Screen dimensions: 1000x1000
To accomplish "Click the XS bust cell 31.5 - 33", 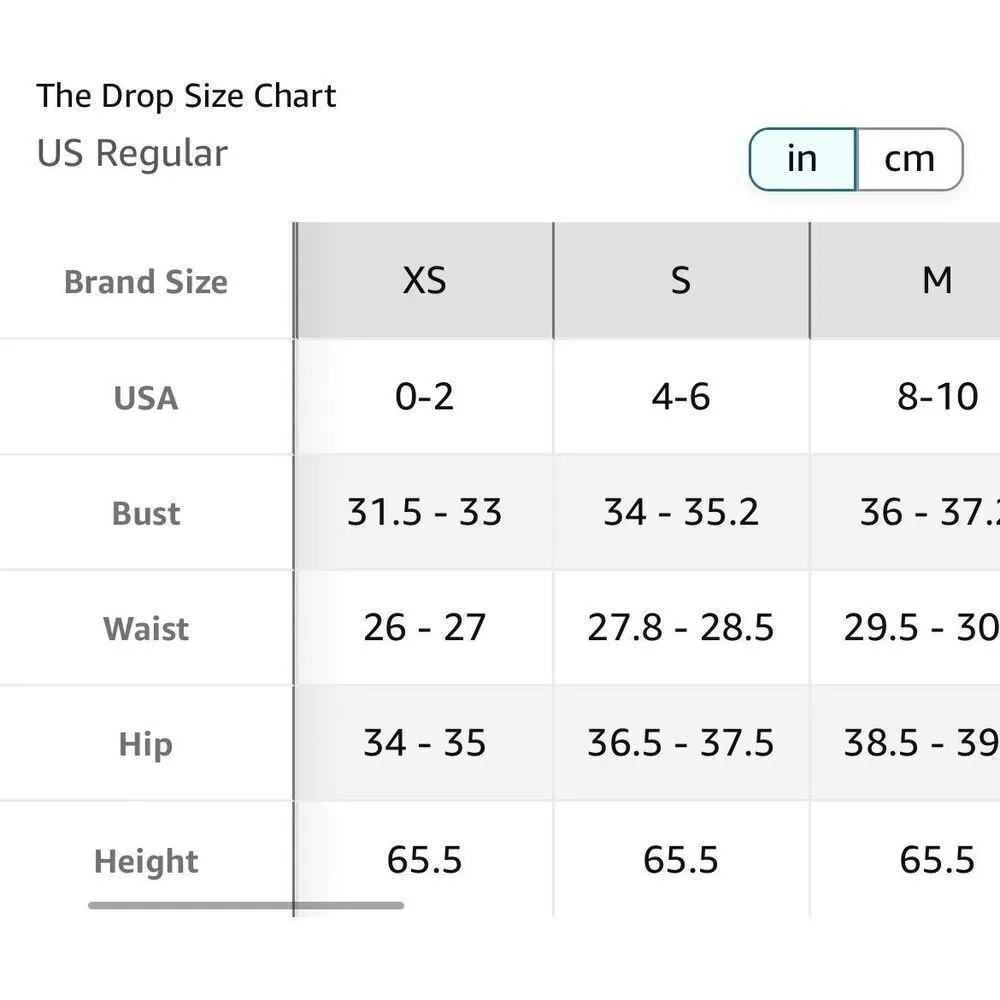I will 424,512.
